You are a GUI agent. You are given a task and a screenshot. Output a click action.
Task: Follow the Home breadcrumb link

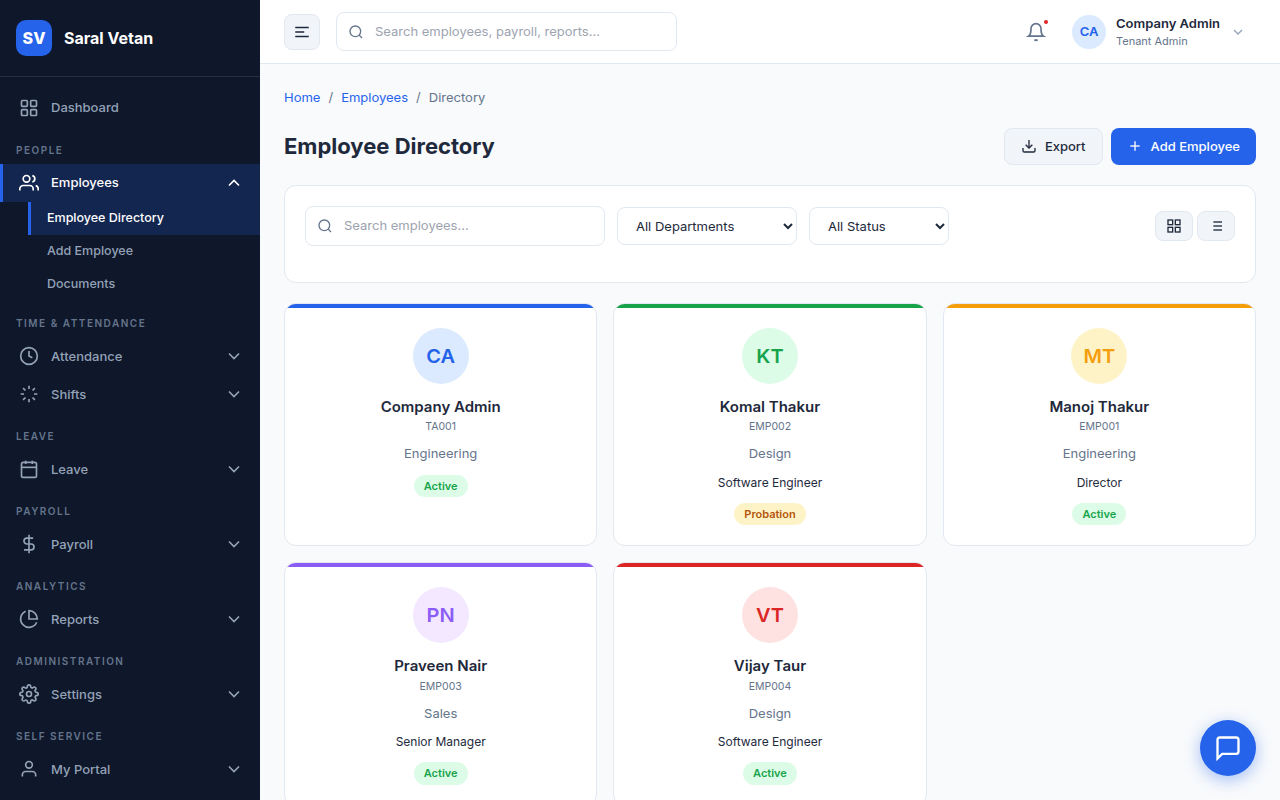[x=302, y=97]
